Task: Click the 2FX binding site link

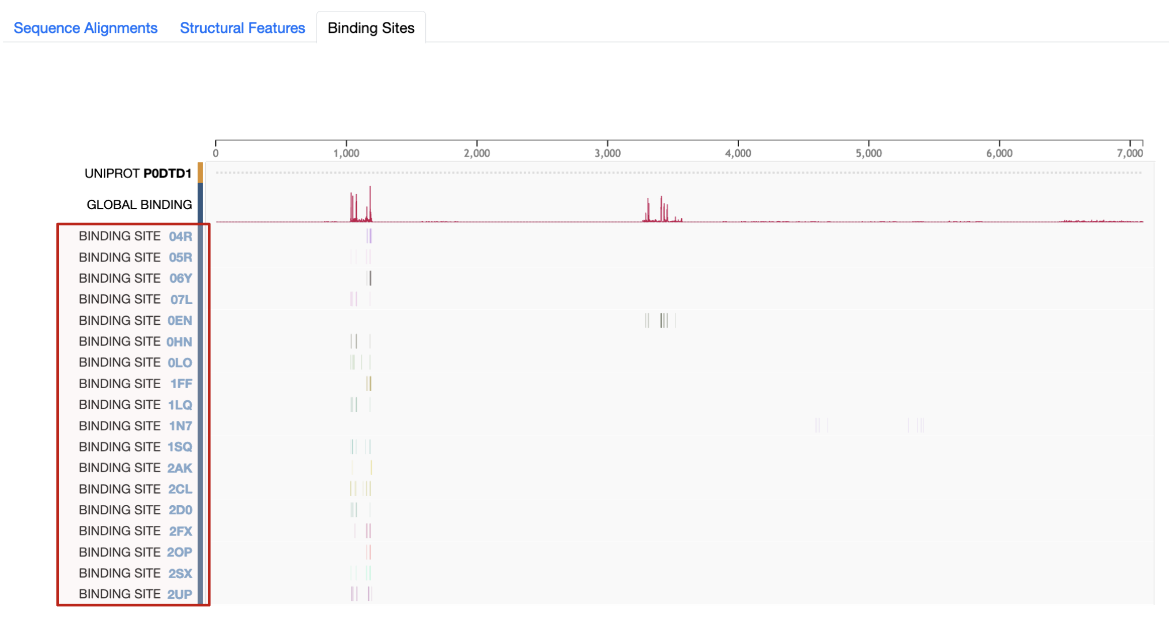Action: click(x=180, y=531)
